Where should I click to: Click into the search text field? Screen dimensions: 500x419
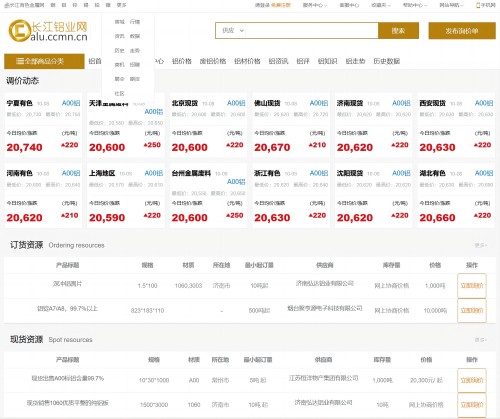(x=312, y=31)
